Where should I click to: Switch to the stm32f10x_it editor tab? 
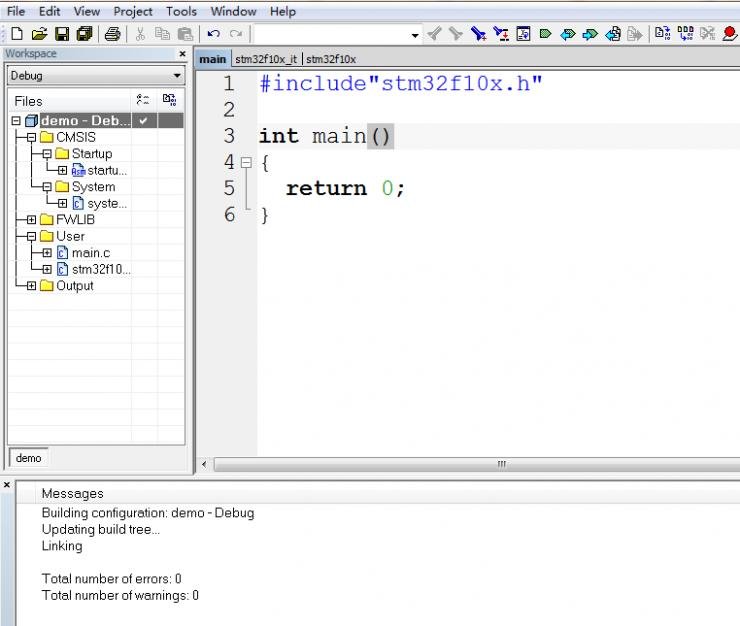point(265,59)
